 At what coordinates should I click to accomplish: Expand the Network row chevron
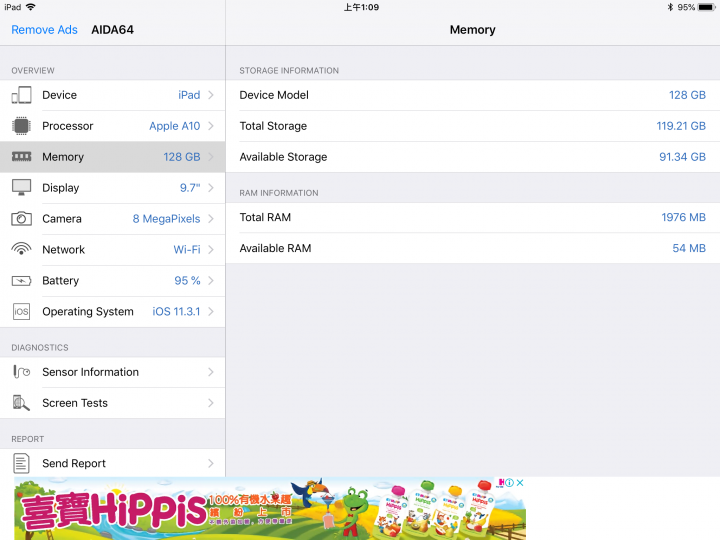[211, 249]
